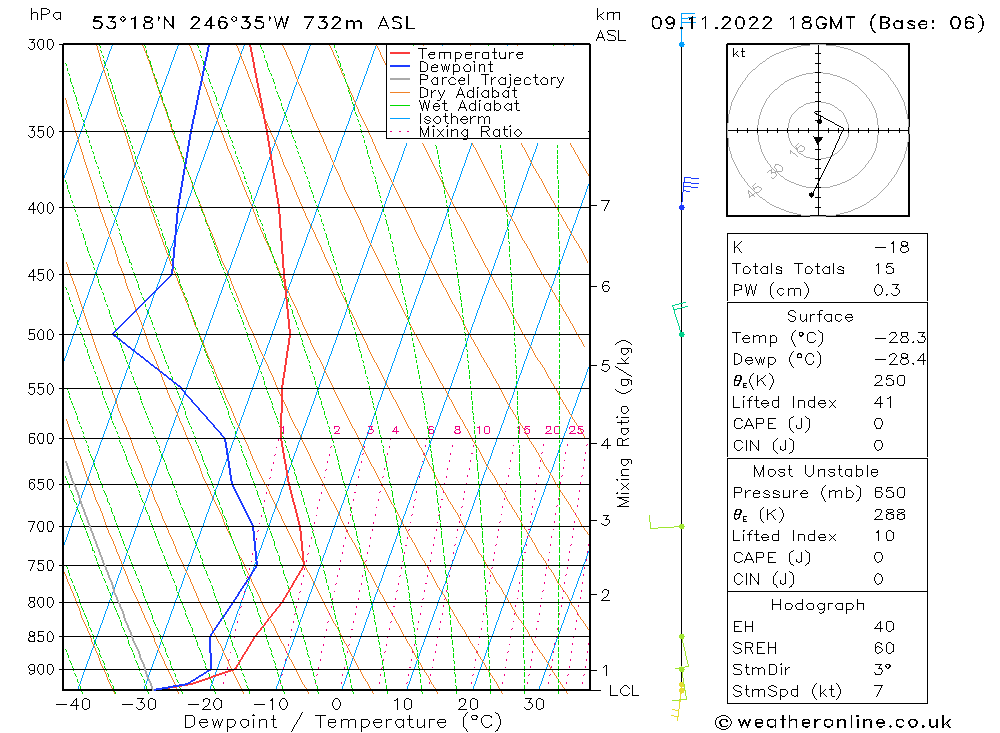Click the Surface section heading
Screen dimensions: 1000x733
[x=820, y=316]
